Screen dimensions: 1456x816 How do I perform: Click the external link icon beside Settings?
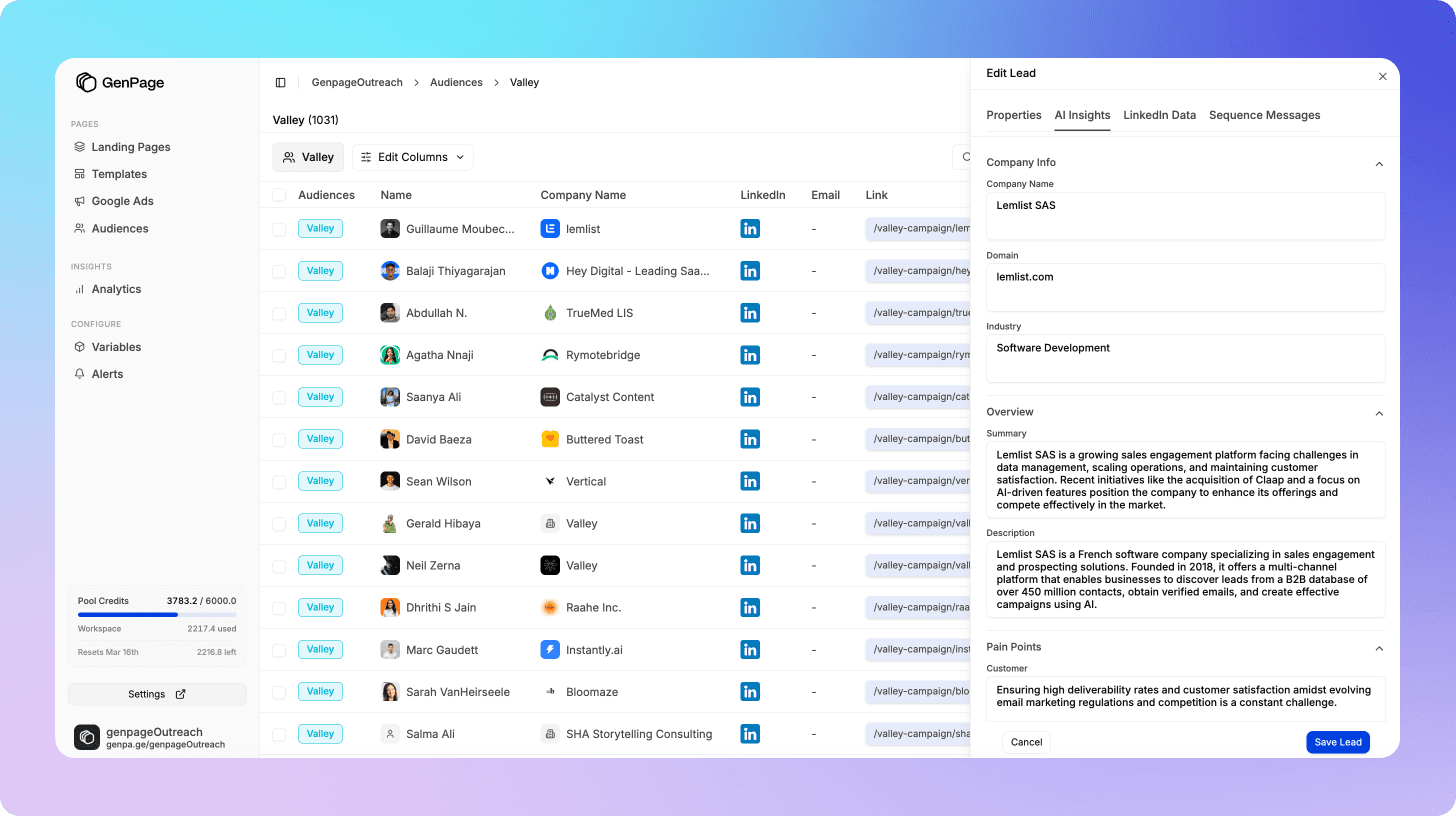point(181,694)
